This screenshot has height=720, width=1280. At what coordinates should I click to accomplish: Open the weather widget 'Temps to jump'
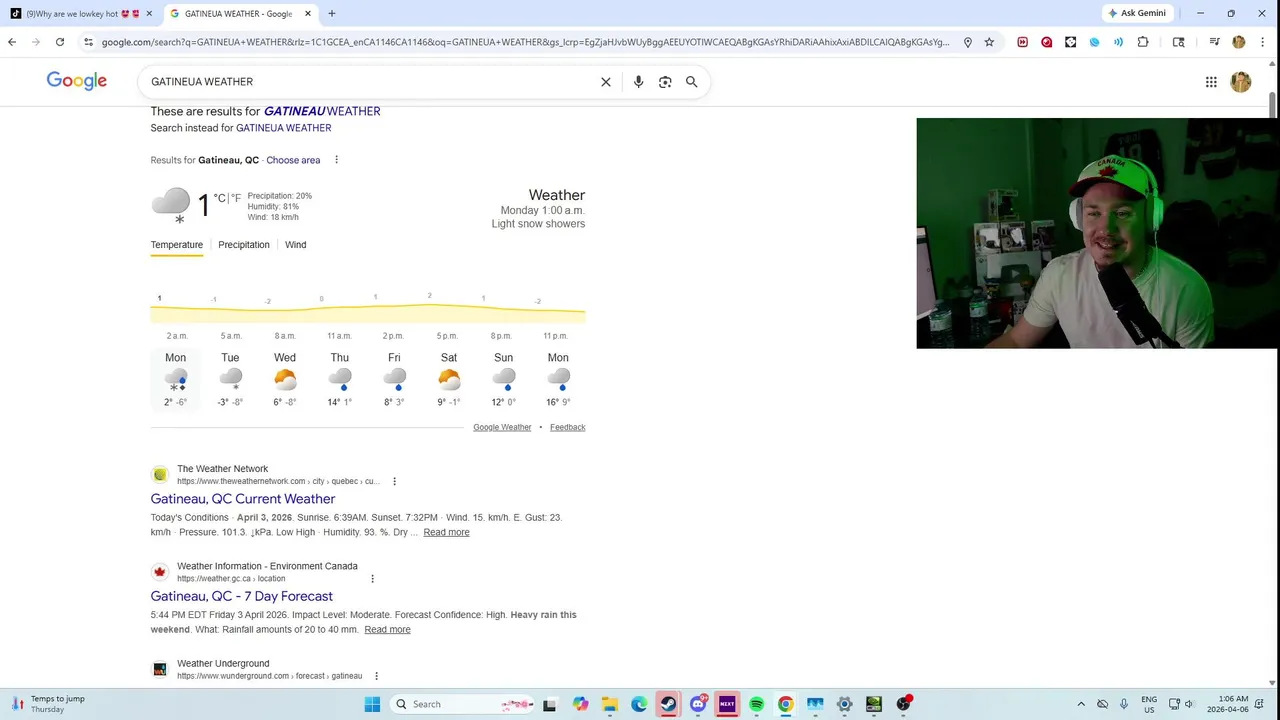[x=48, y=704]
